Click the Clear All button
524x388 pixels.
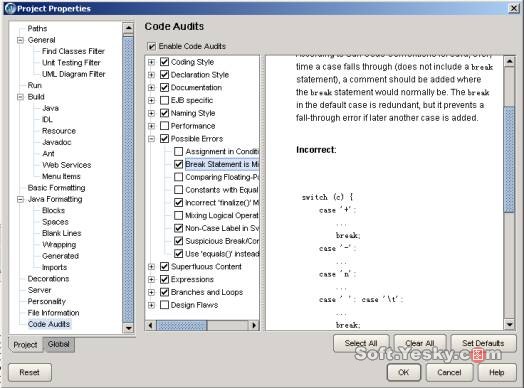[x=420, y=343]
